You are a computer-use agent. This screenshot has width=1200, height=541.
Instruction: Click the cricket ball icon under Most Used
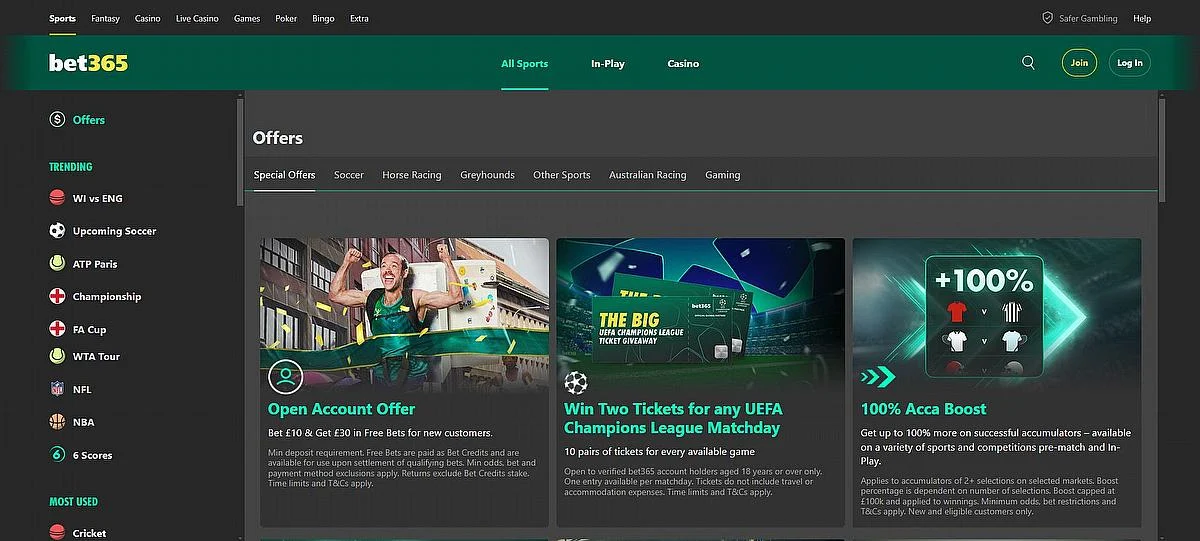[x=57, y=533]
